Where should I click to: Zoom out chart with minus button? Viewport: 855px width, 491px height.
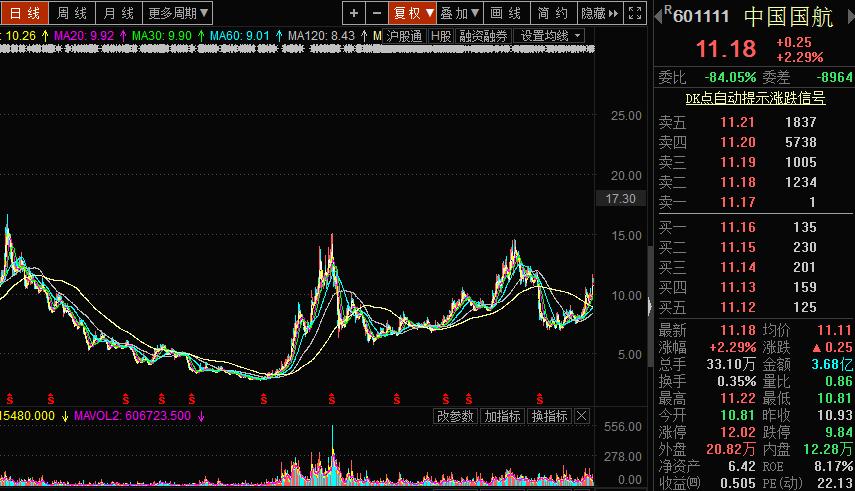tap(377, 13)
